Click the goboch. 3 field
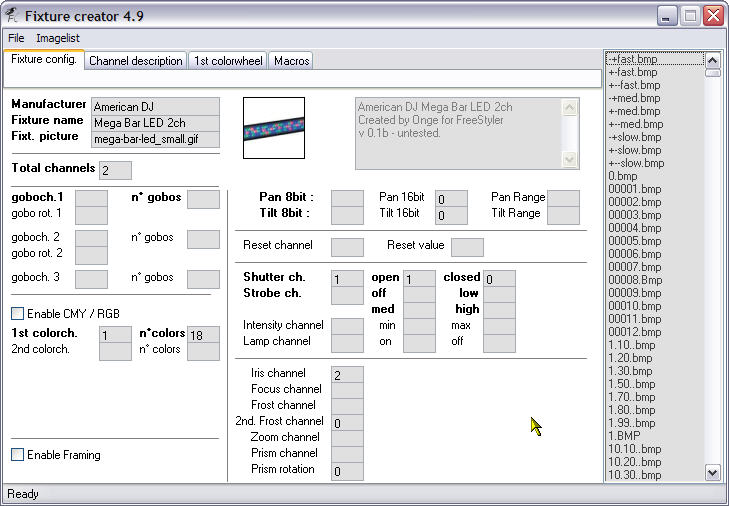729x506 pixels. pos(92,279)
